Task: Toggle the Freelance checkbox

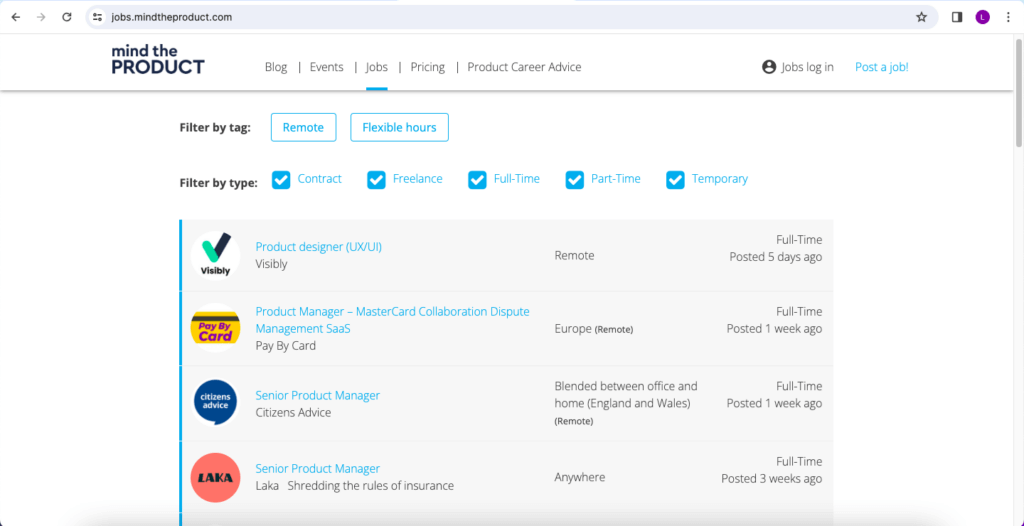Action: pos(376,180)
